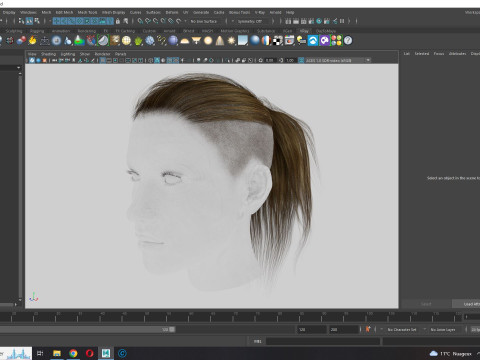Toggle select by component type mode
The height and width of the screenshot is (360, 480).
(x=37, y=21)
